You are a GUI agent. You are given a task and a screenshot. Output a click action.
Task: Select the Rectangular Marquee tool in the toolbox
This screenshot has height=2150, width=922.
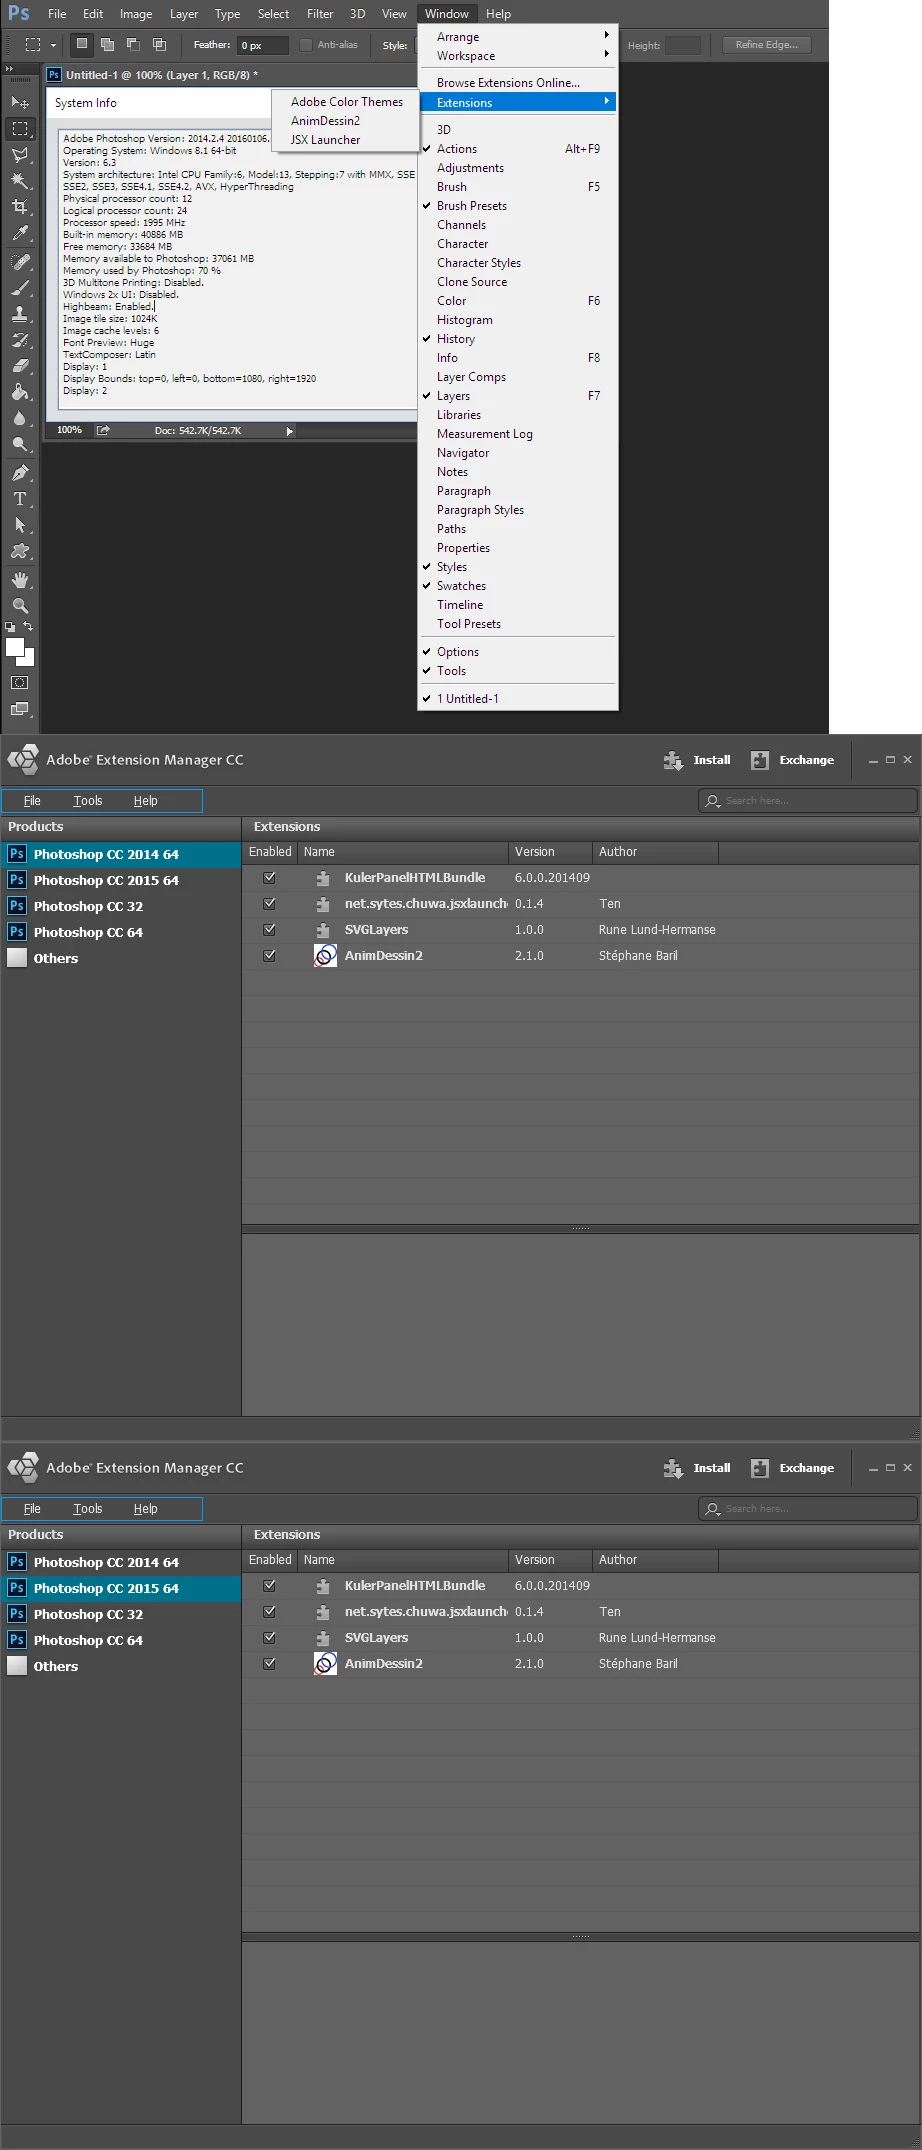[20, 129]
